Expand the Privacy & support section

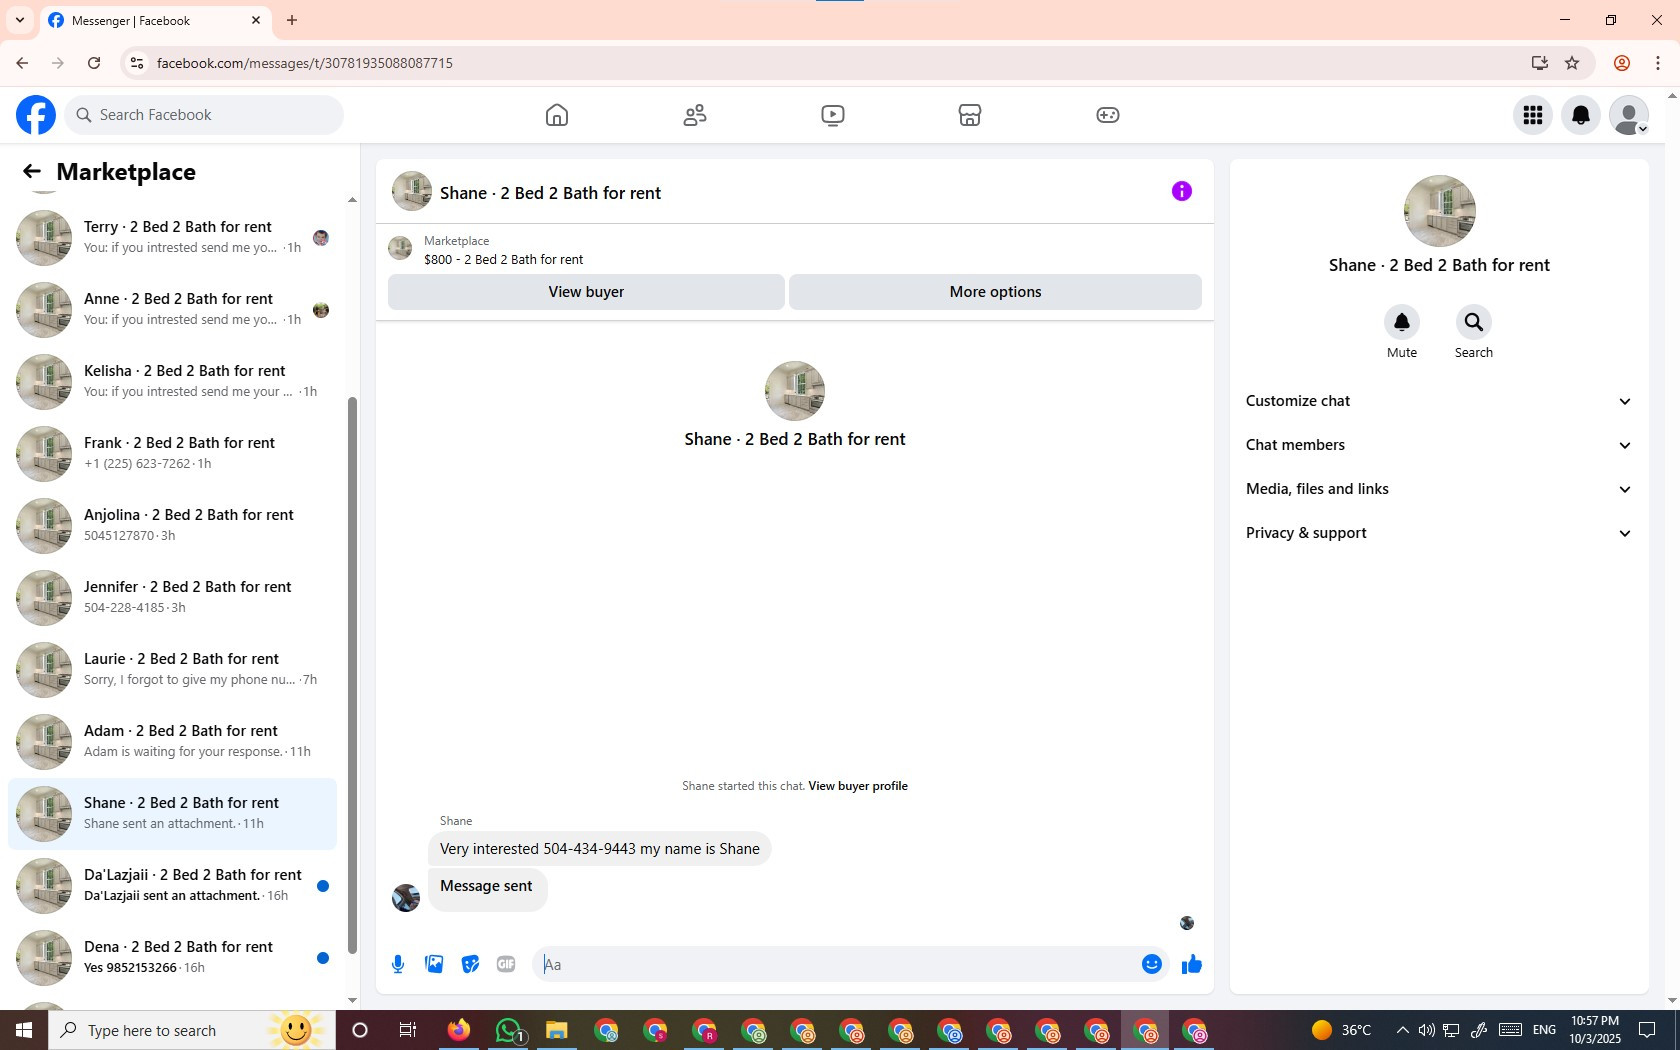1439,533
